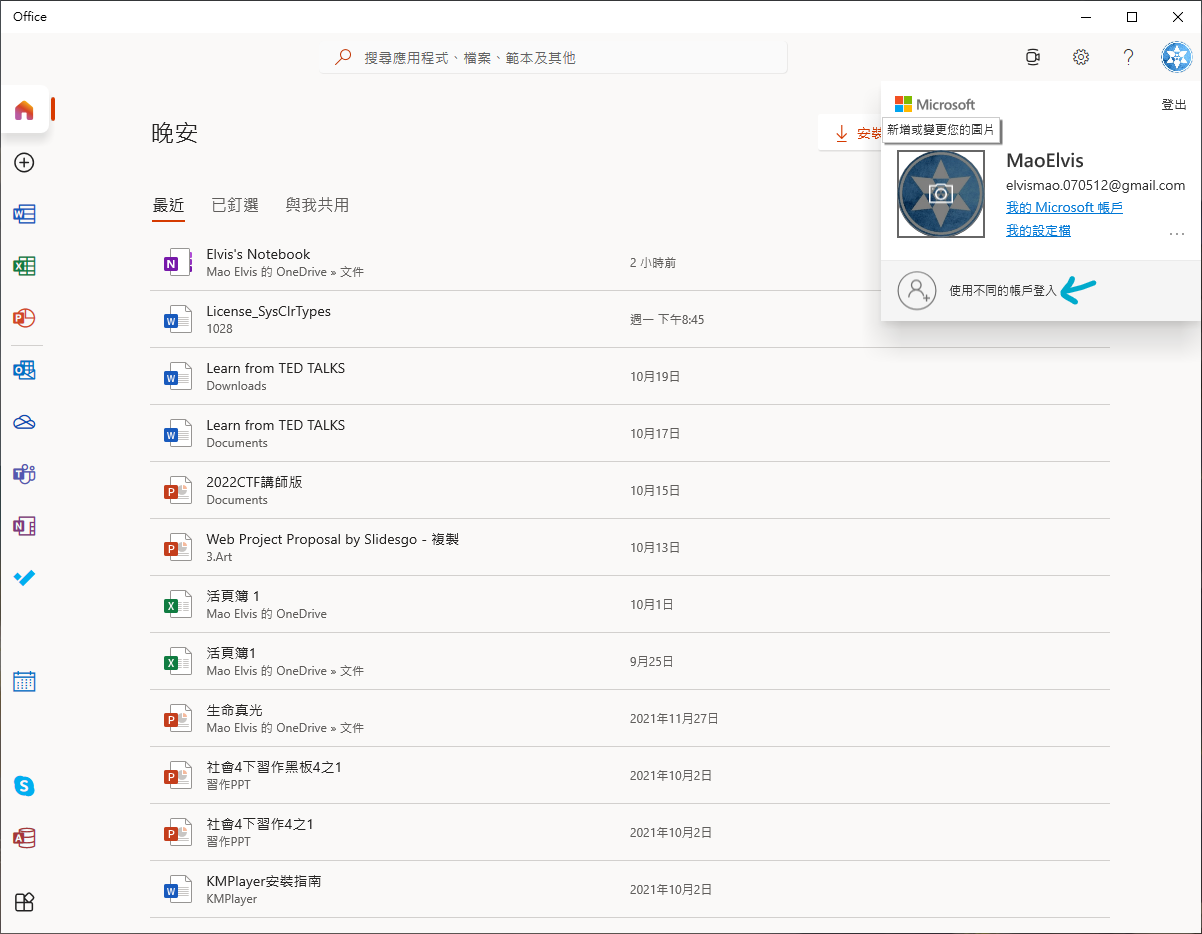Open OneDrive cloud icon in sidebar
1202x934 pixels.
point(24,422)
